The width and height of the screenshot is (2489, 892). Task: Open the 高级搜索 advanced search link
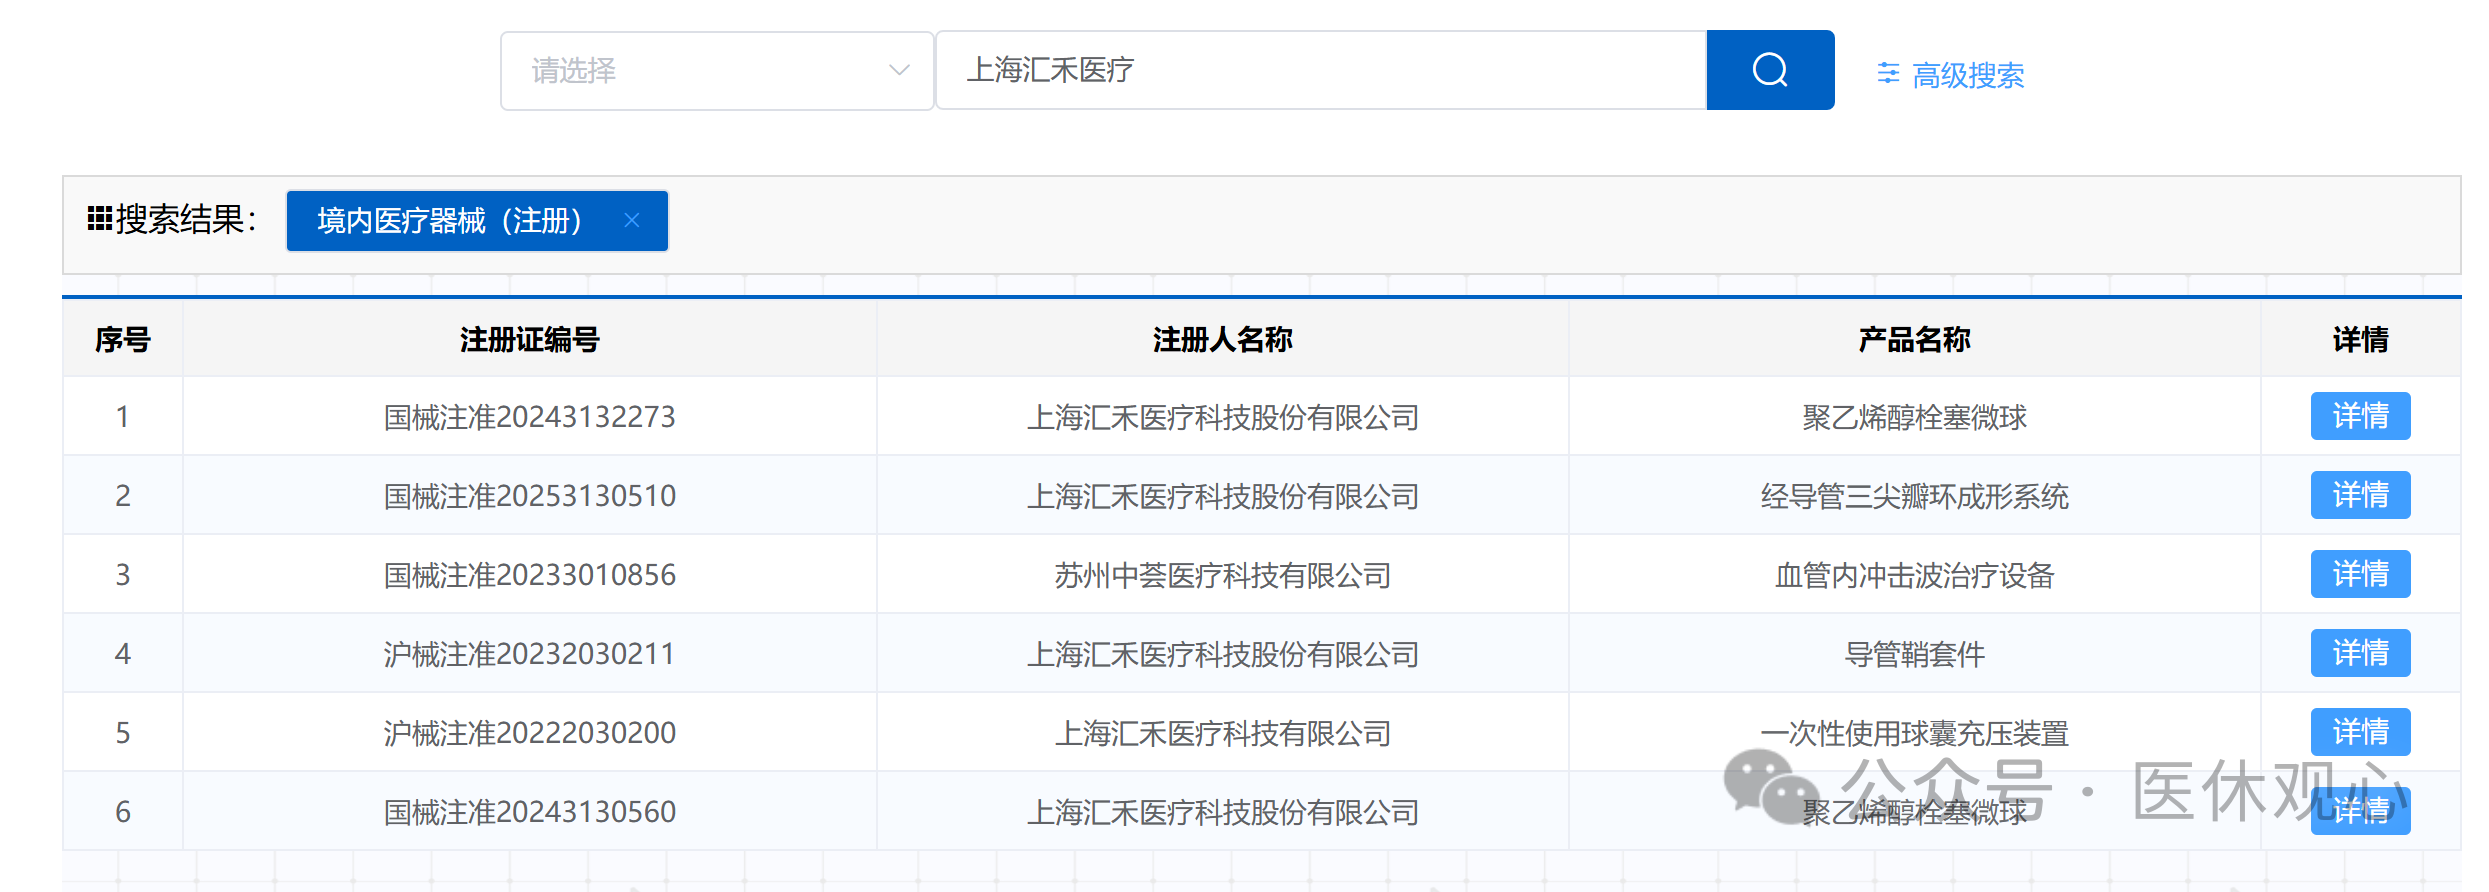[x=1967, y=75]
